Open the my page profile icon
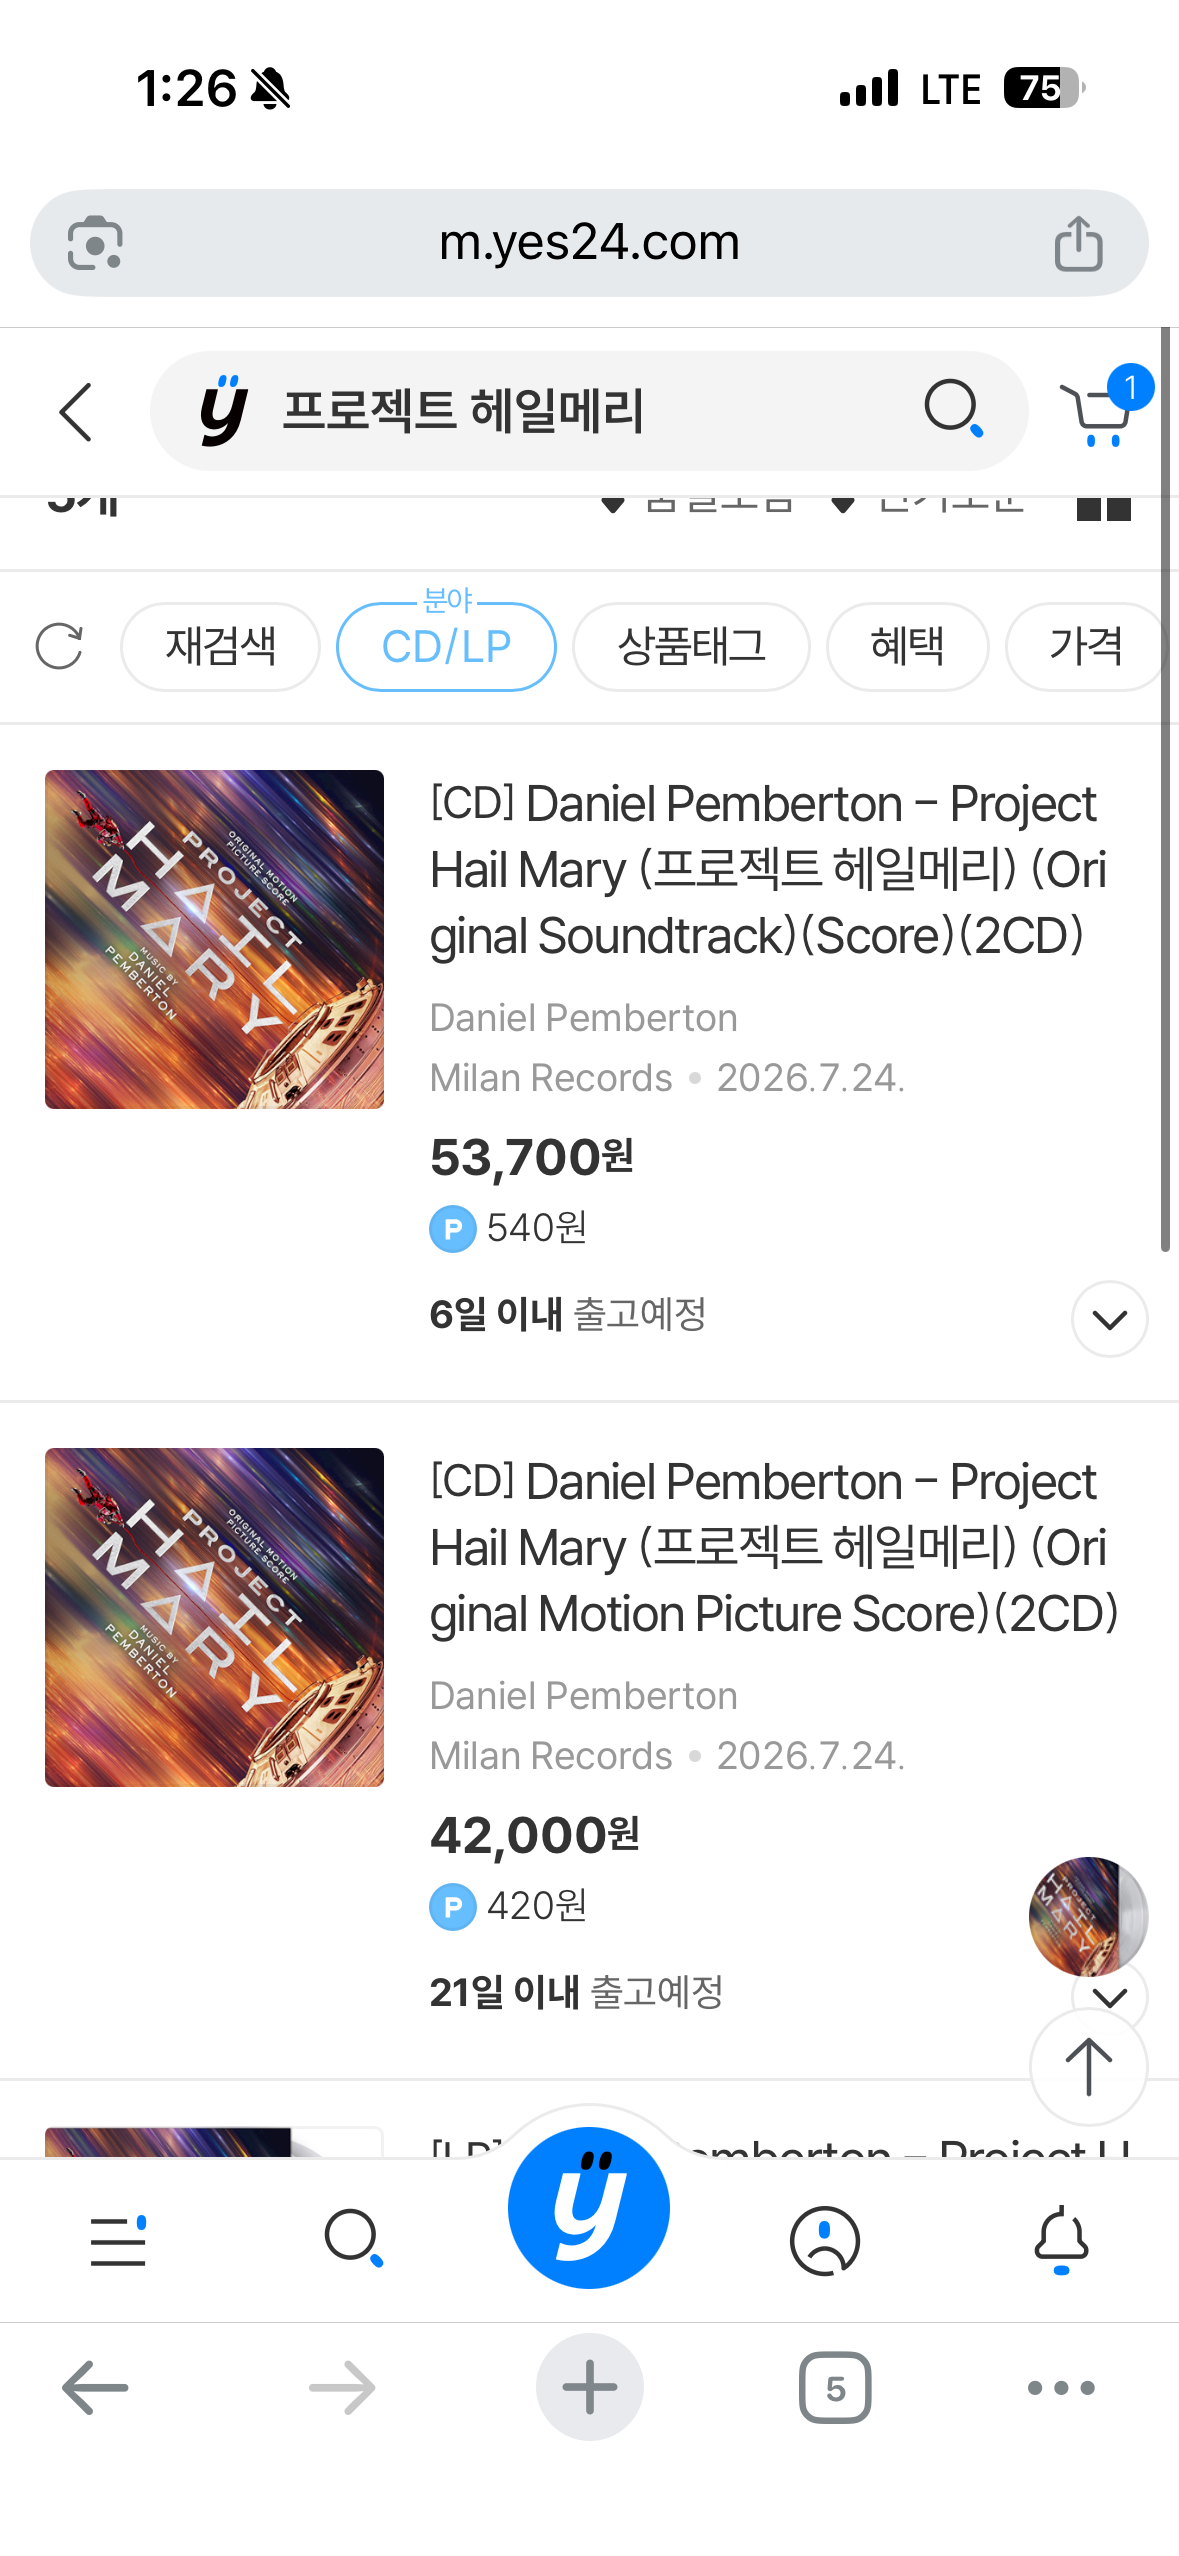Image resolution: width=1179 pixels, height=2556 pixels. tap(824, 2241)
